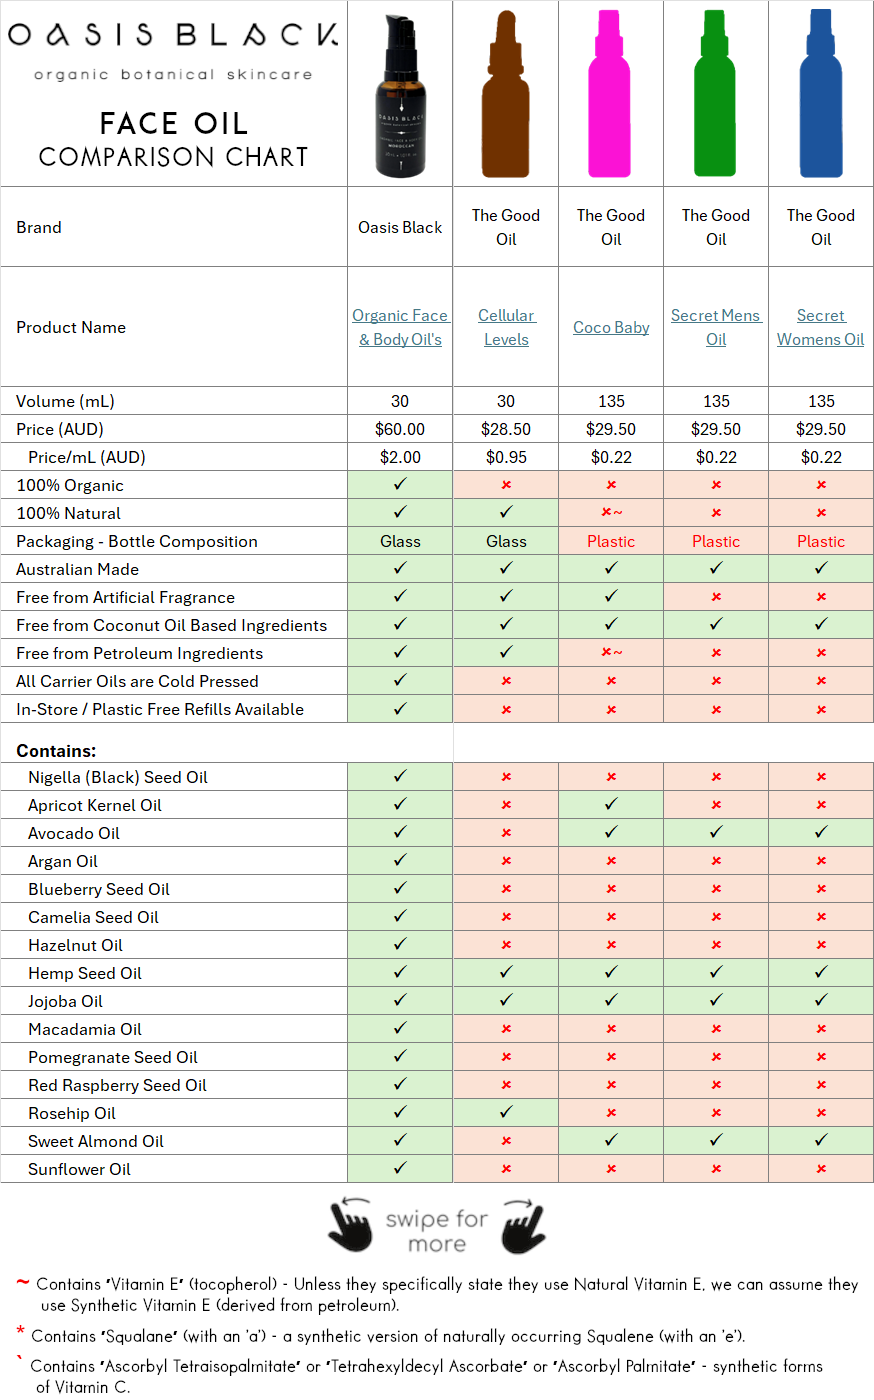Click the pink spray bottle icon
Screen dimensions: 874x1400
(x=610, y=95)
